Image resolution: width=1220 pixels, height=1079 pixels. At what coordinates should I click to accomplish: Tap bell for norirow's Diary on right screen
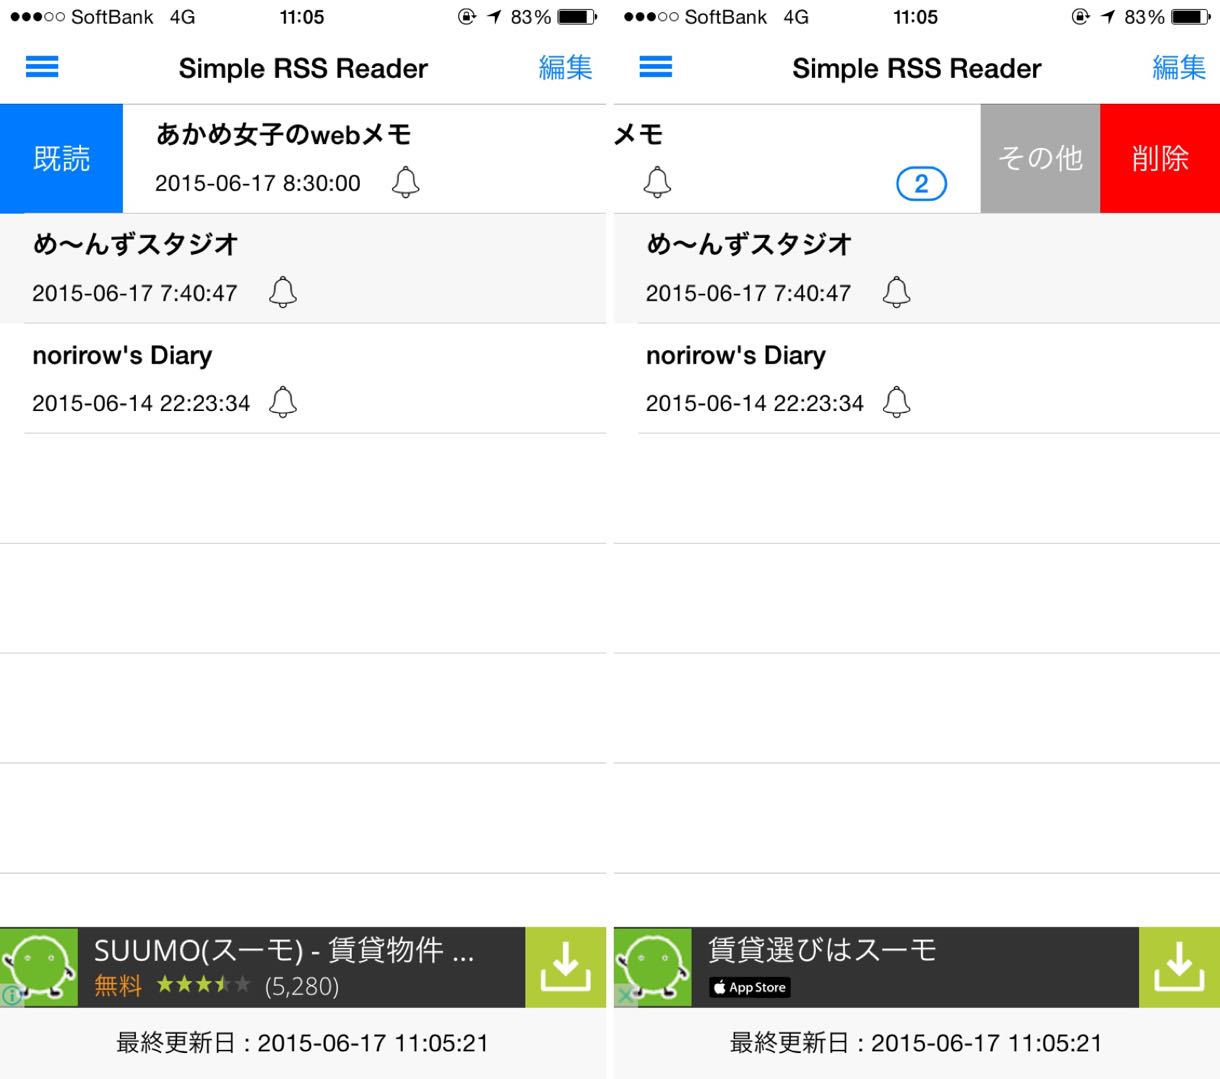(896, 402)
